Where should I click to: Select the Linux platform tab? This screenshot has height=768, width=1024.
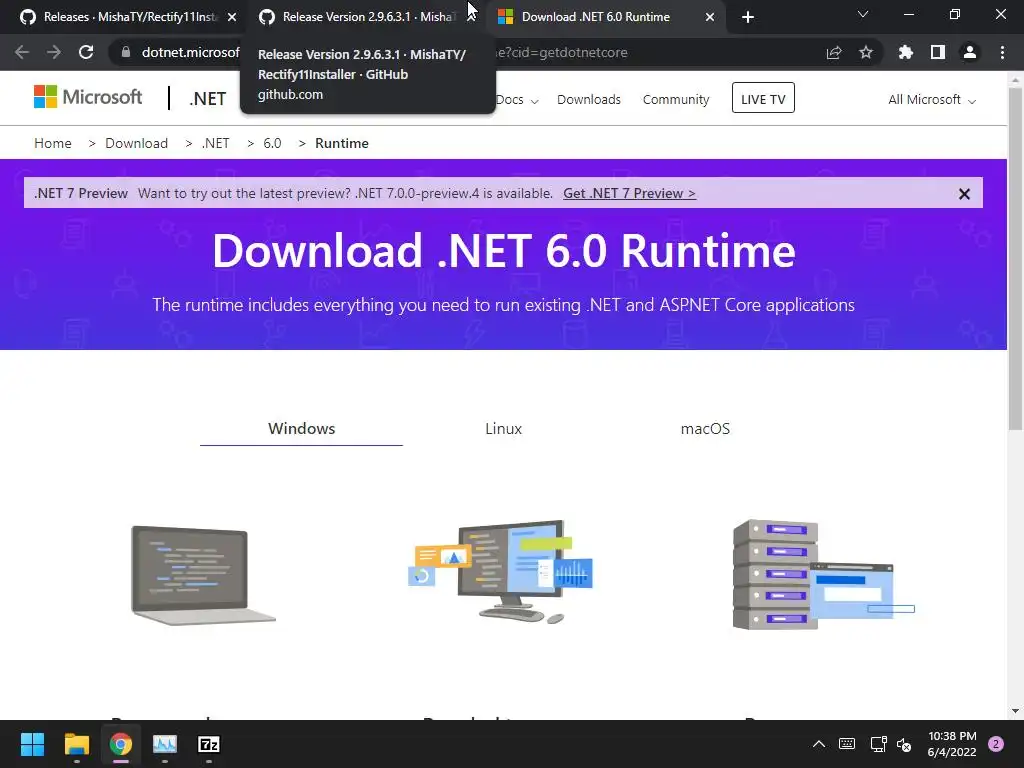[504, 428]
